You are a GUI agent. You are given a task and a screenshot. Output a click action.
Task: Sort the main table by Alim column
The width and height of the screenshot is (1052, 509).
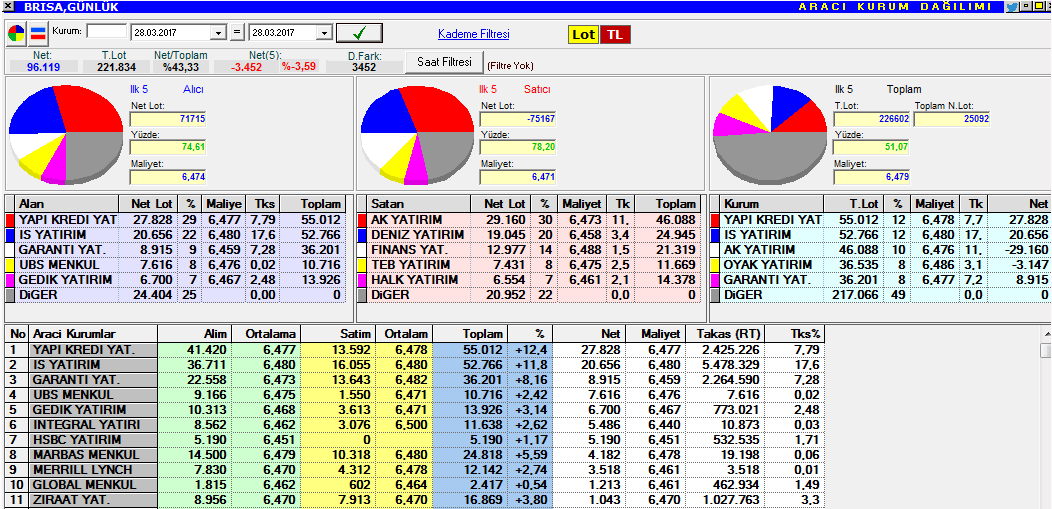[x=195, y=333]
